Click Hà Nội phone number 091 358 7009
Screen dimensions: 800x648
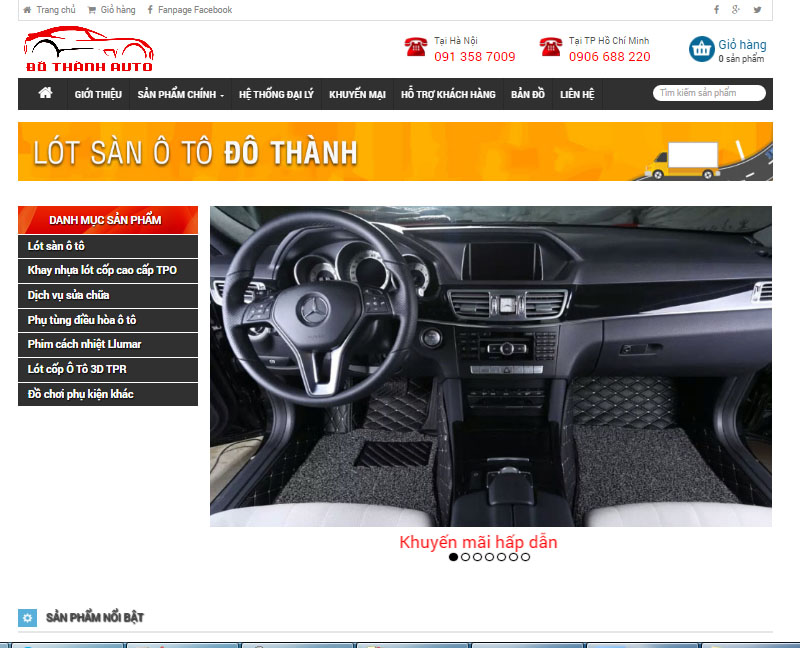coord(474,57)
